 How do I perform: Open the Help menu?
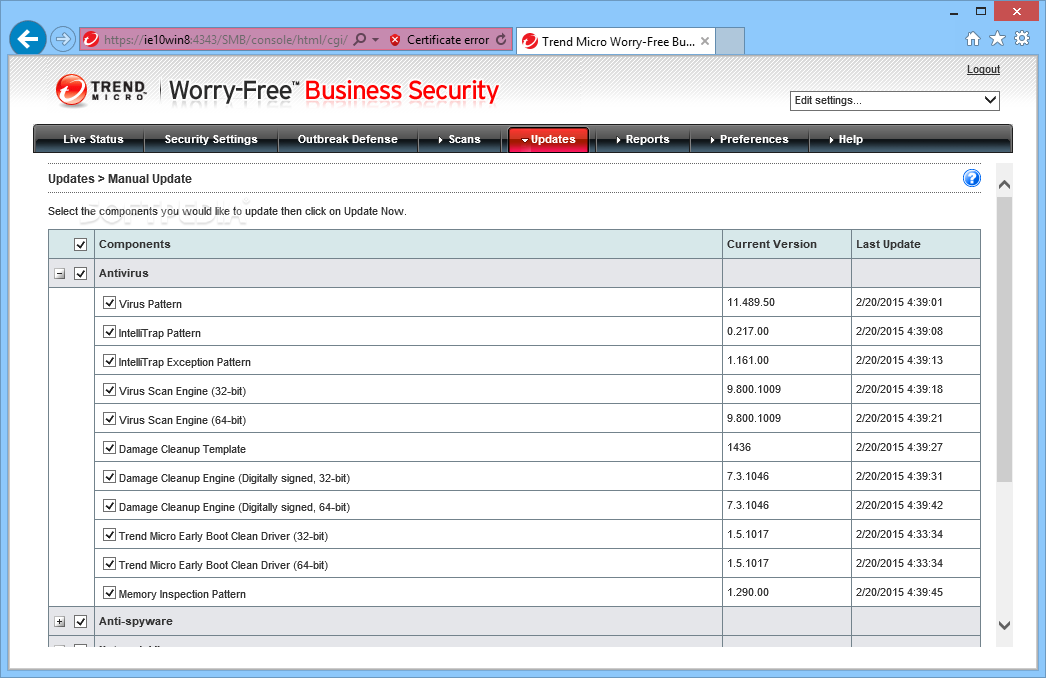click(x=846, y=139)
